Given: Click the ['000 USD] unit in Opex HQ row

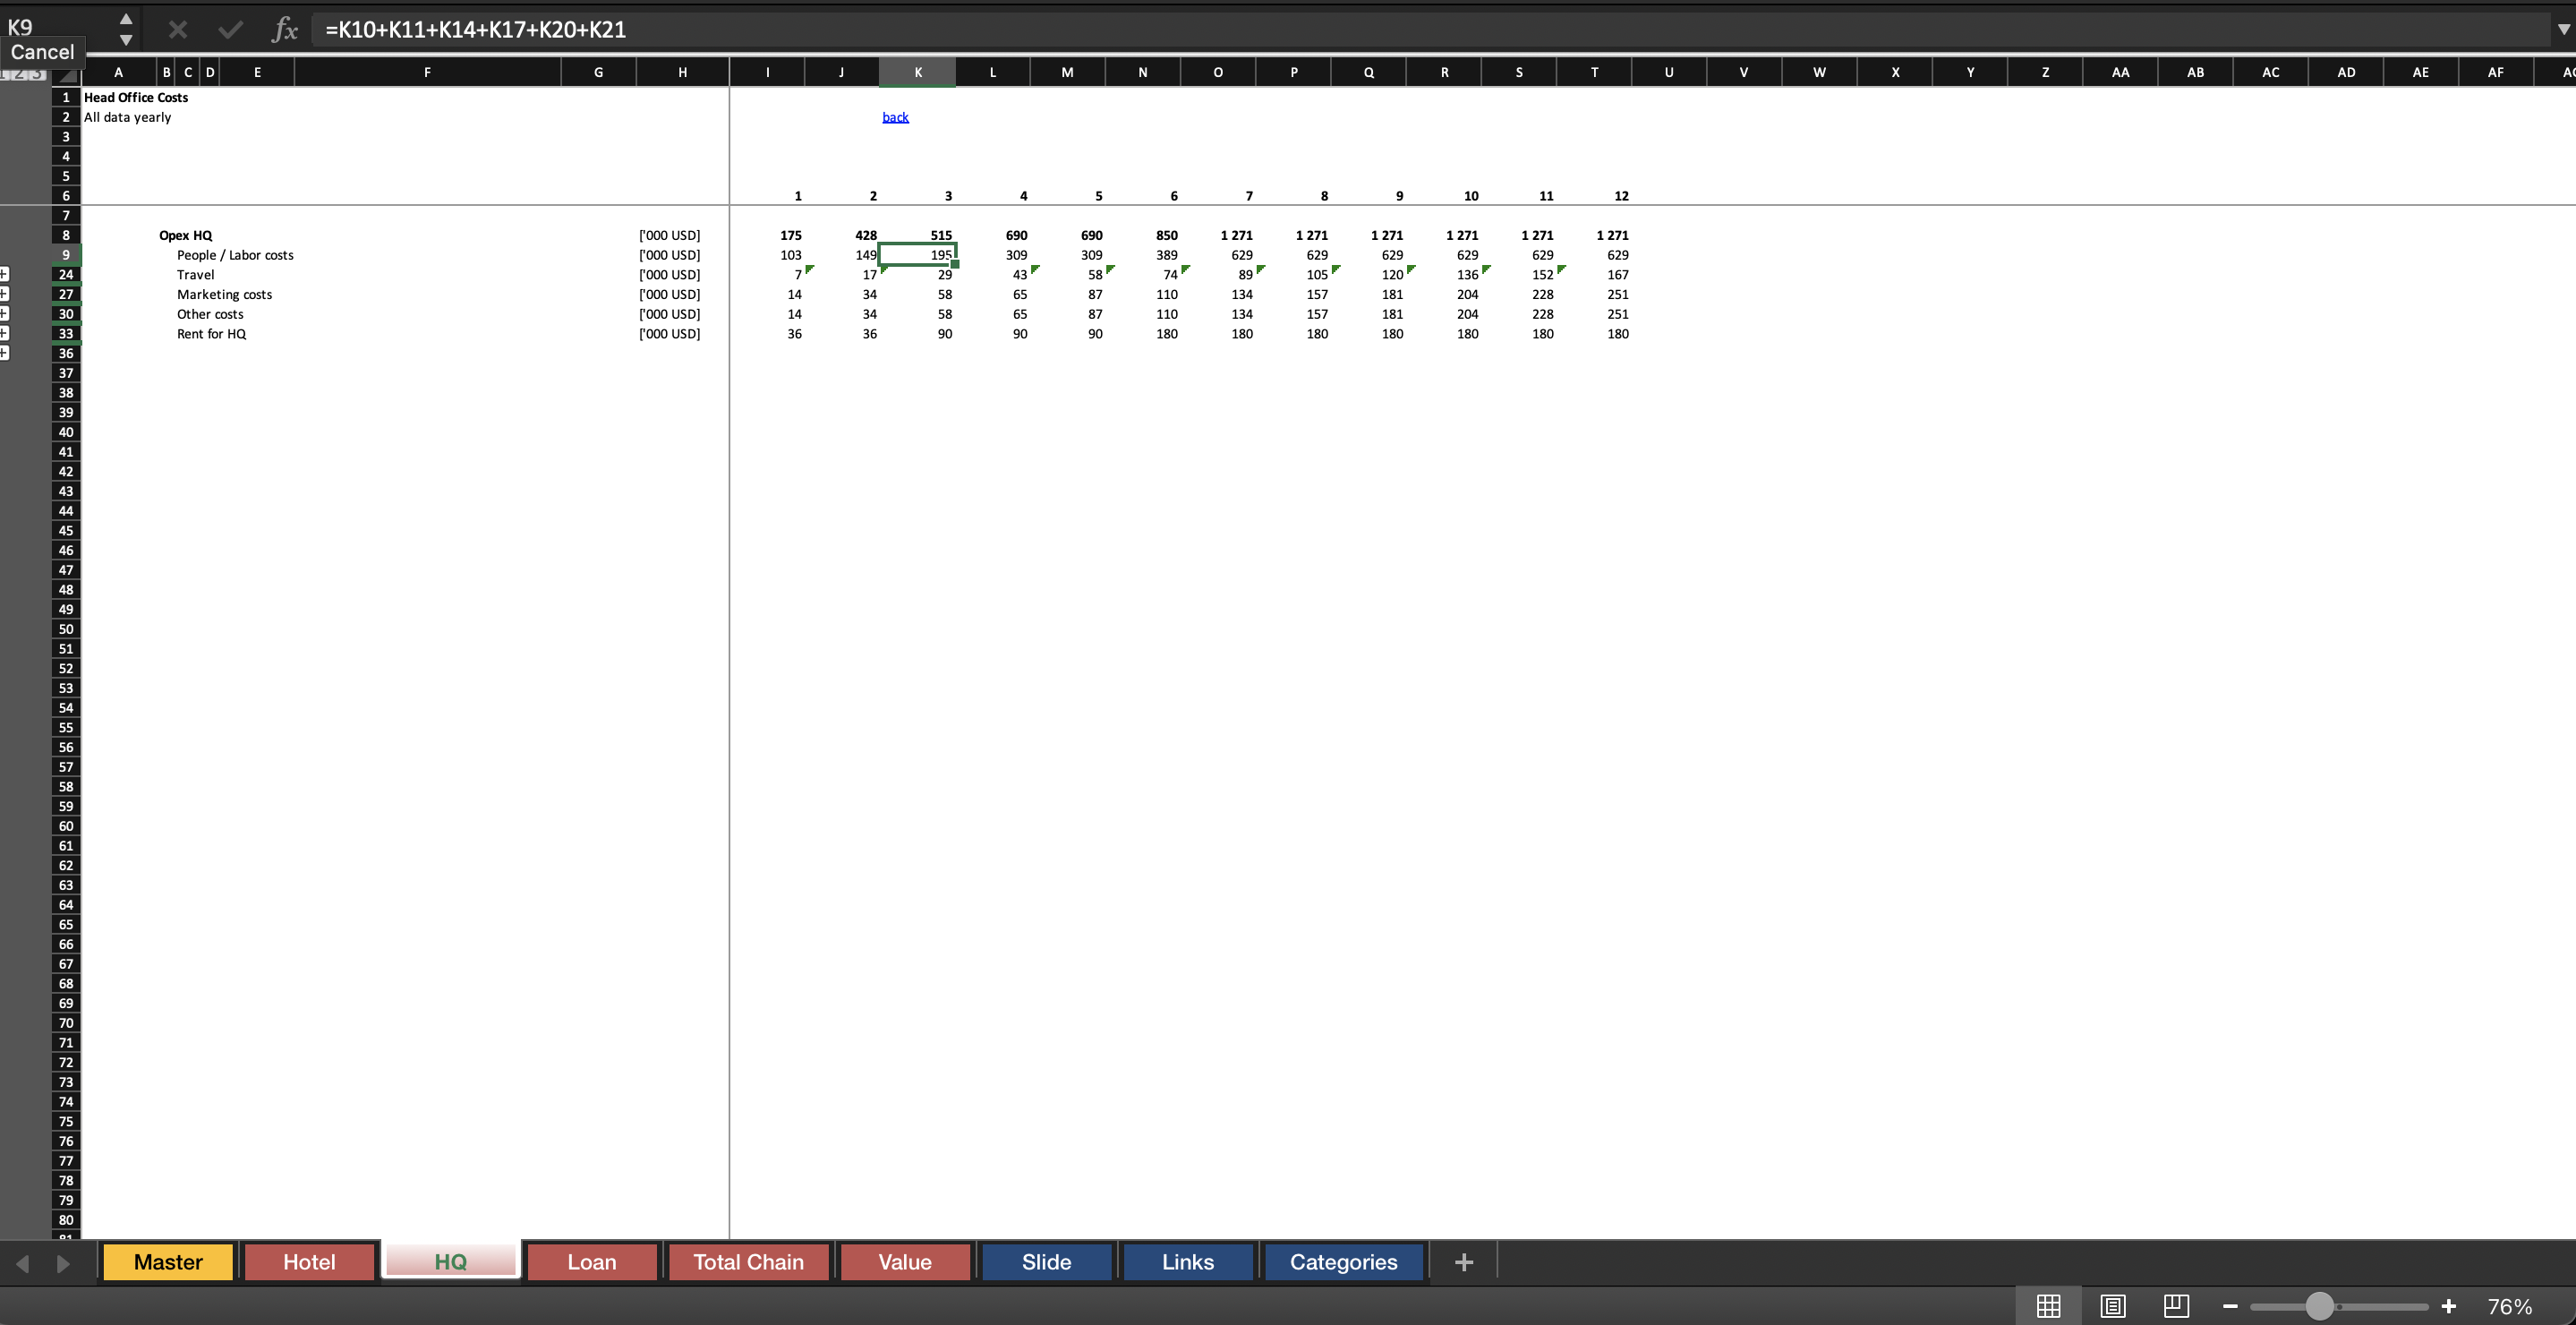Looking at the screenshot, I should [669, 235].
